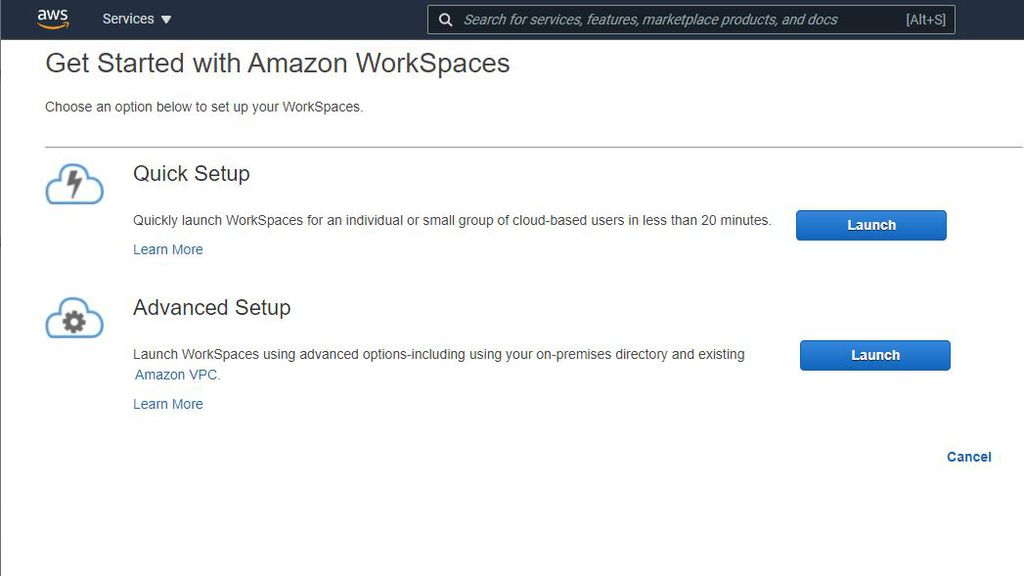Viewport: 1024px width, 576px height.
Task: Click Cancel to exit setup
Action: (968, 456)
